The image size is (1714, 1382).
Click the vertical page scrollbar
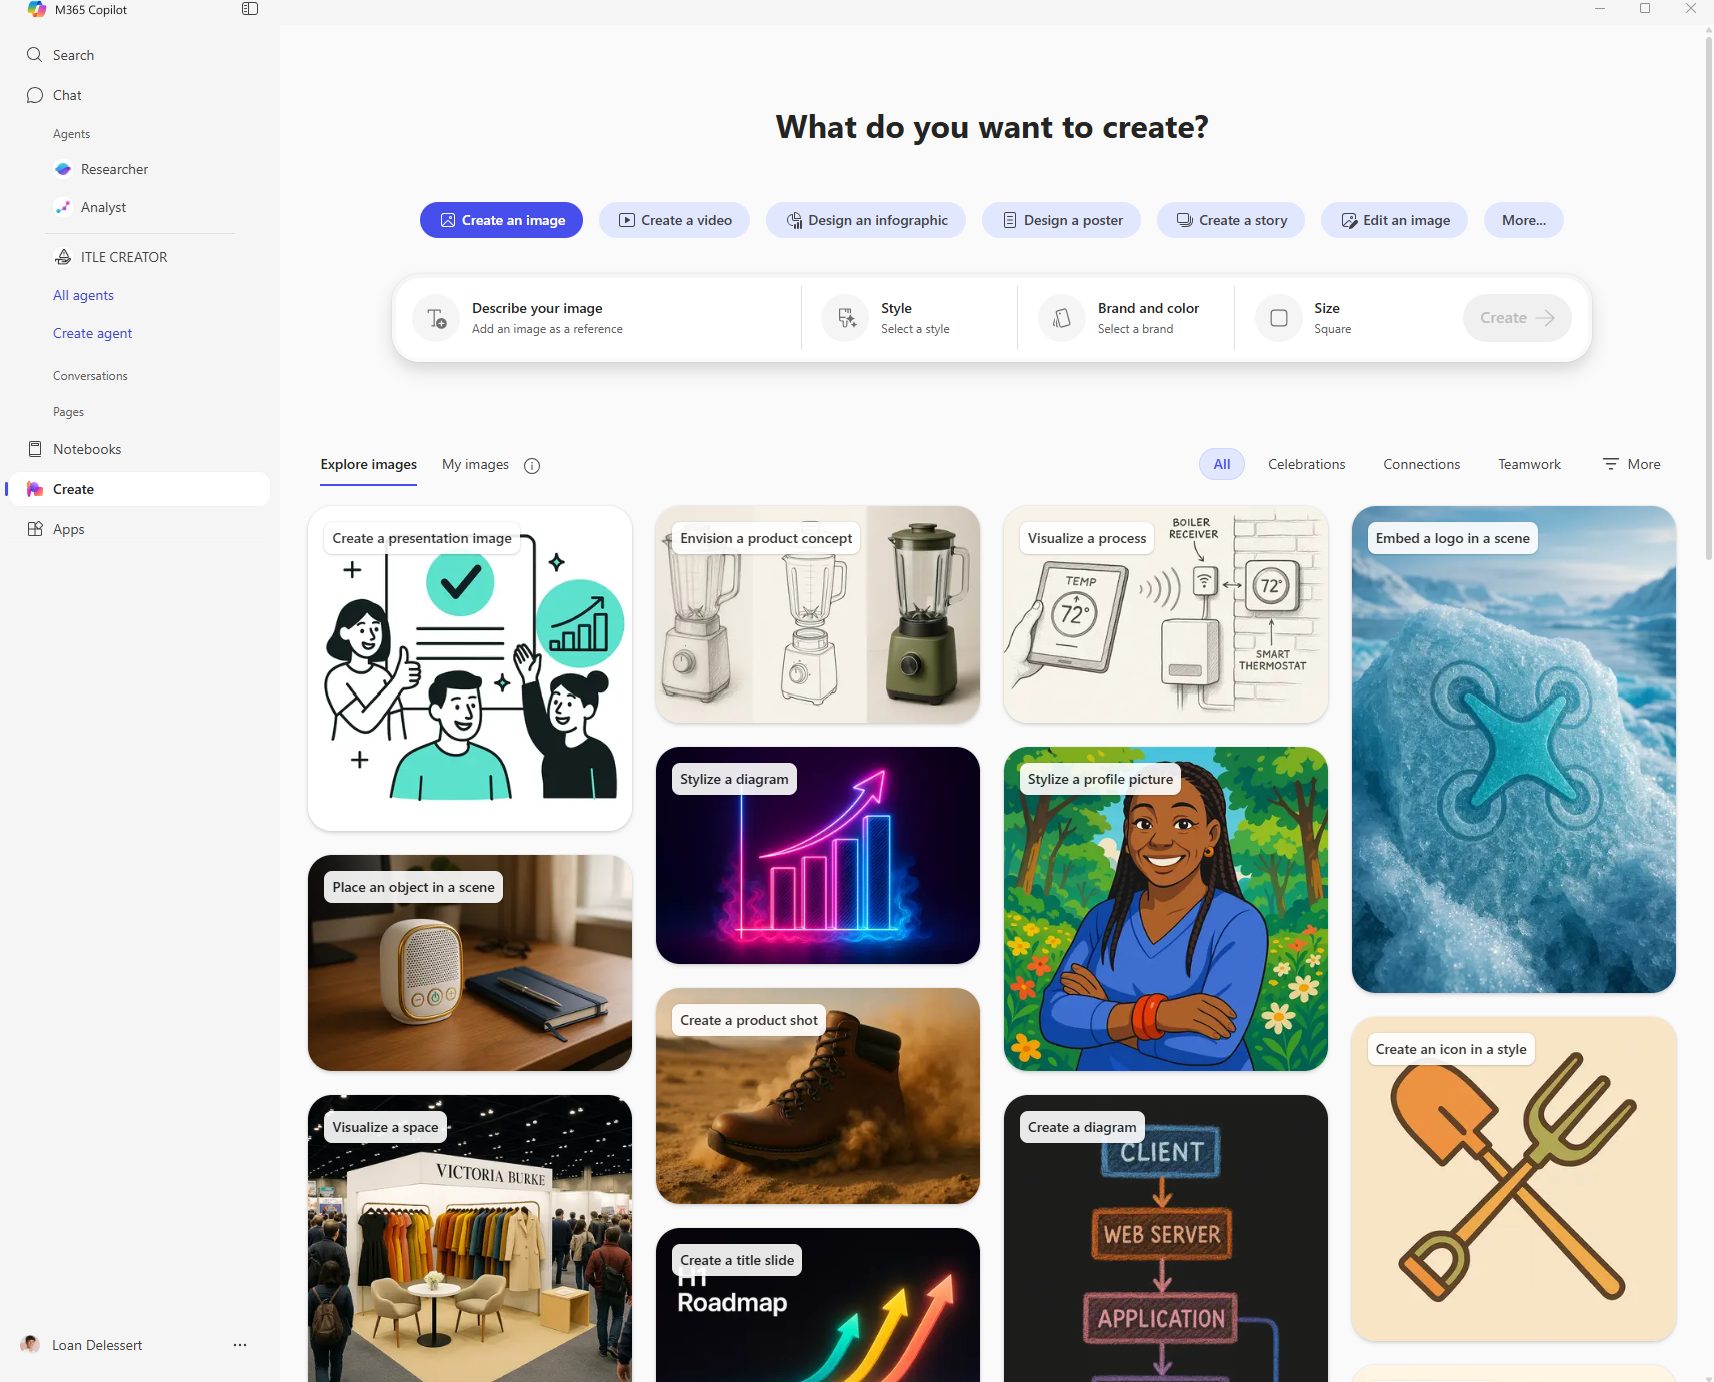click(1708, 300)
